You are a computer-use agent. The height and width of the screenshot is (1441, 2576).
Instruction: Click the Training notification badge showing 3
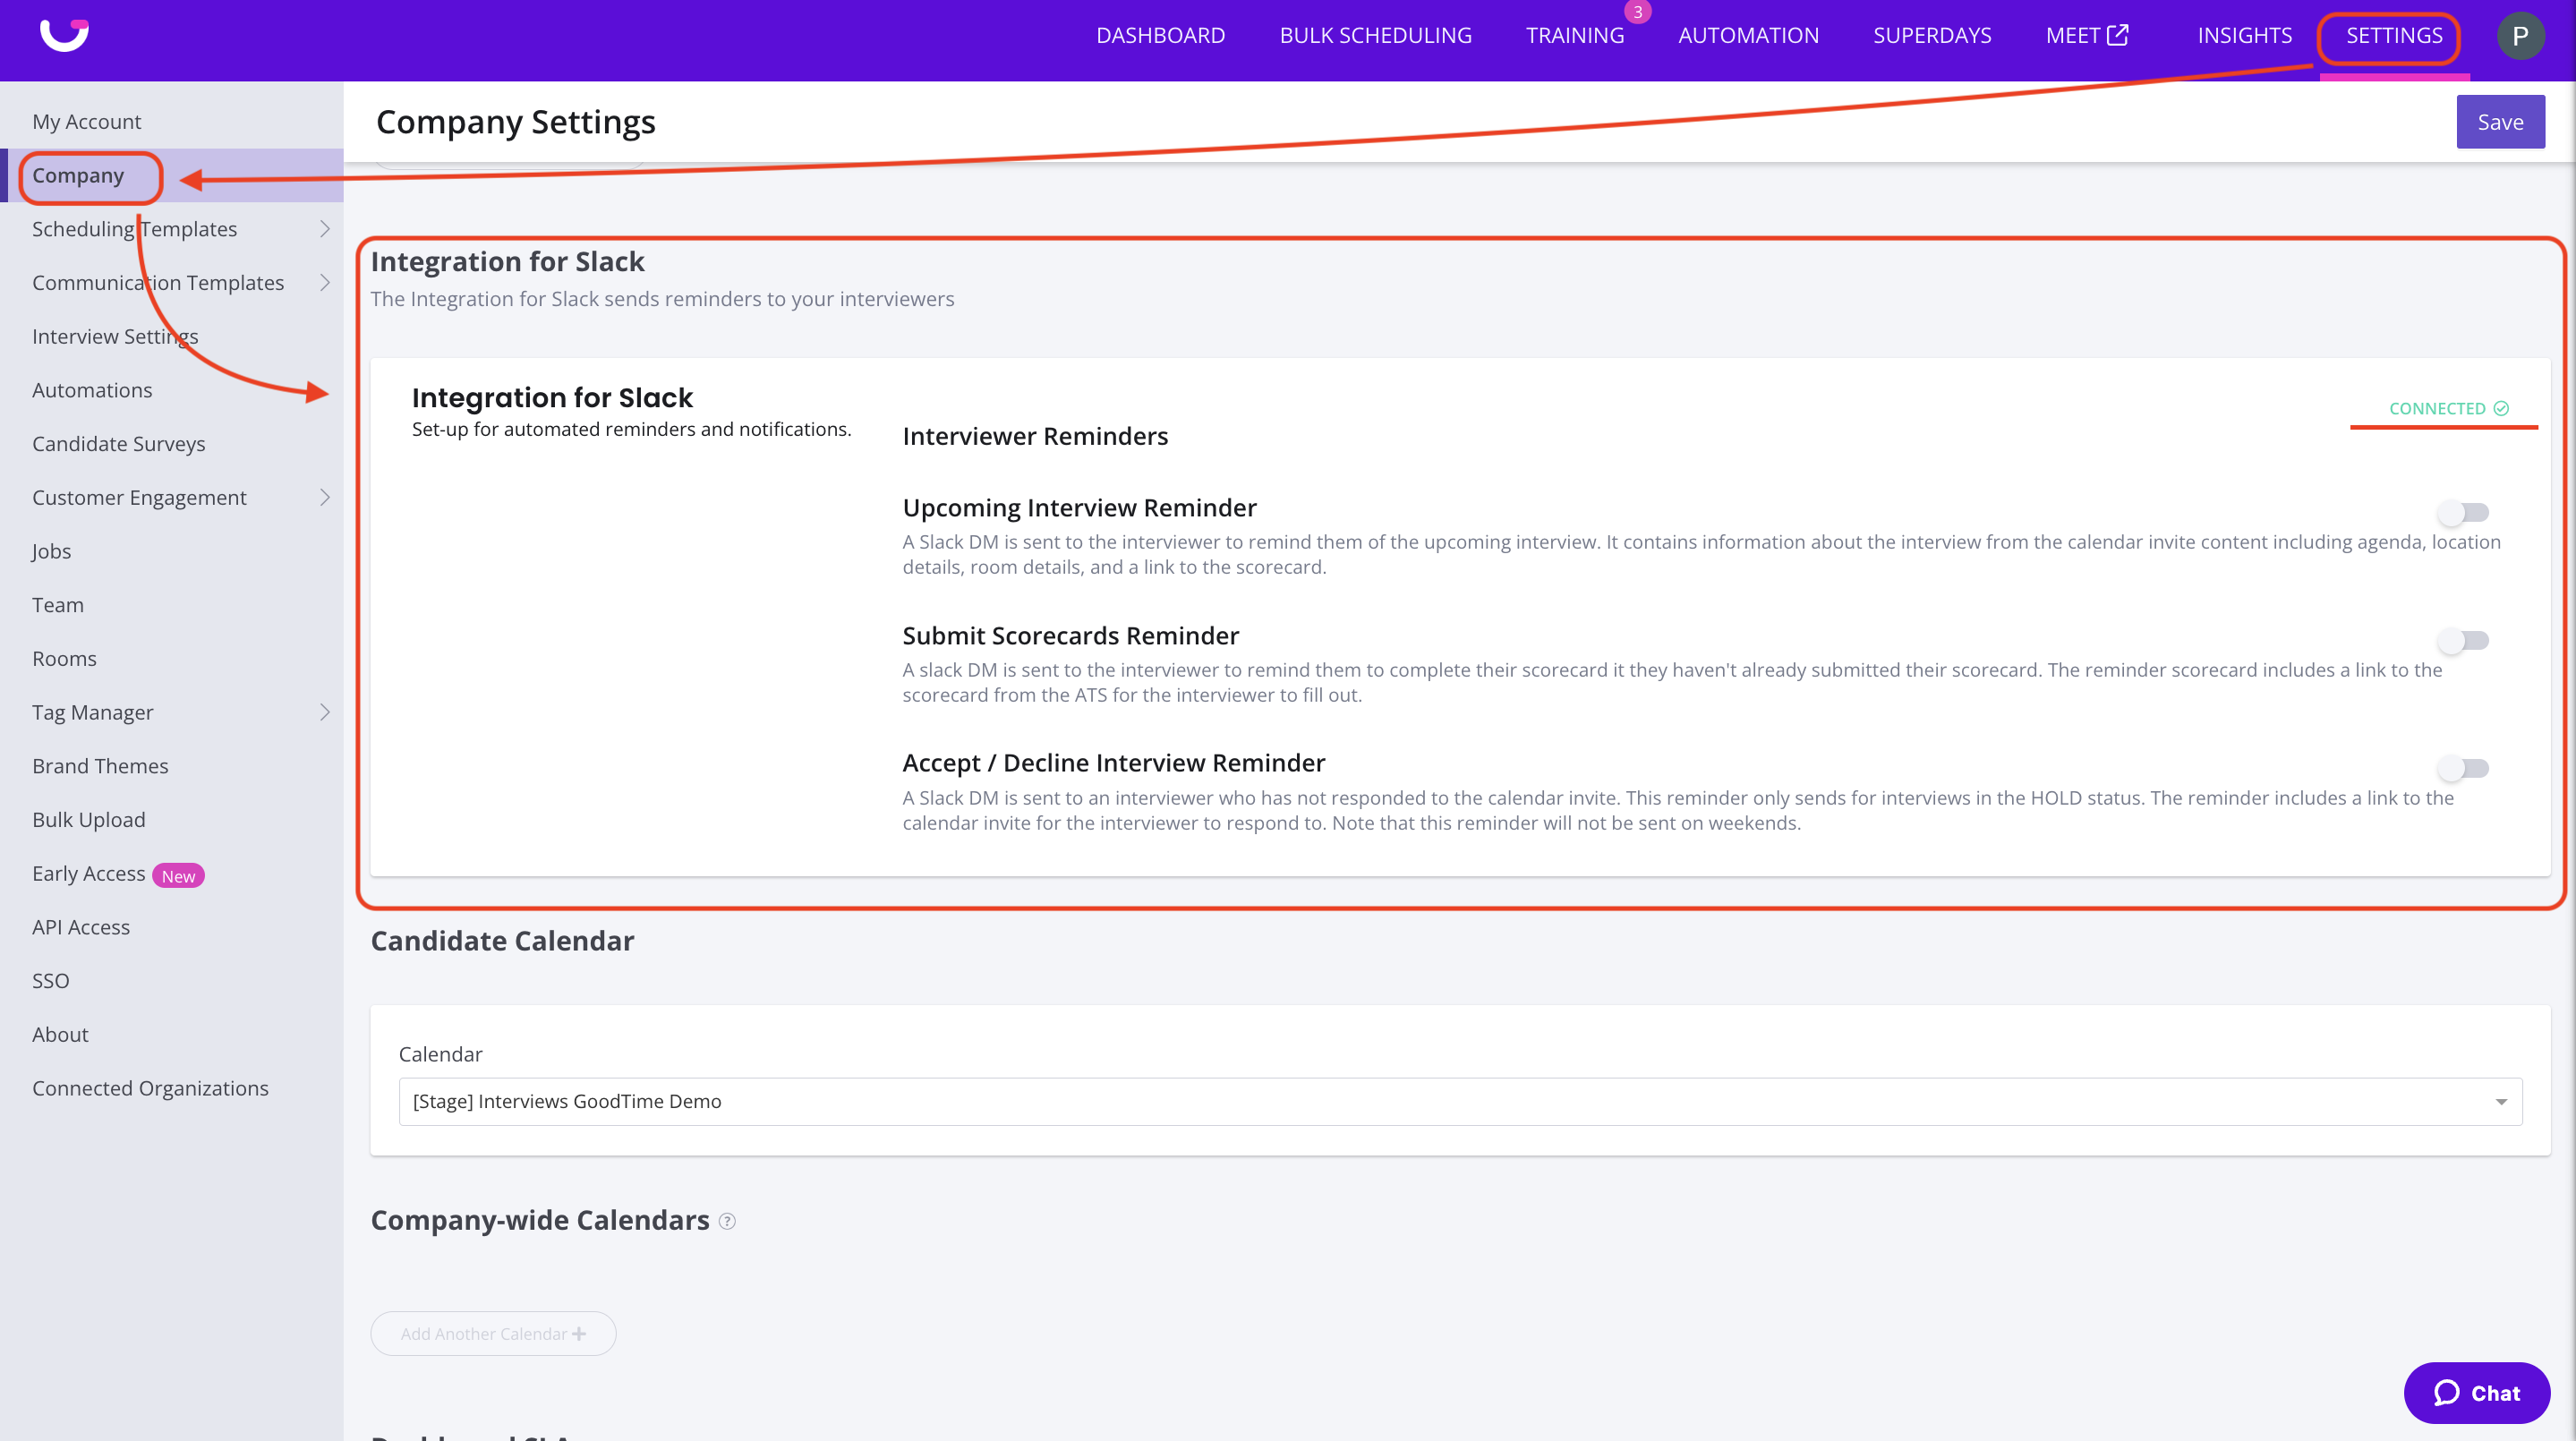[1638, 12]
